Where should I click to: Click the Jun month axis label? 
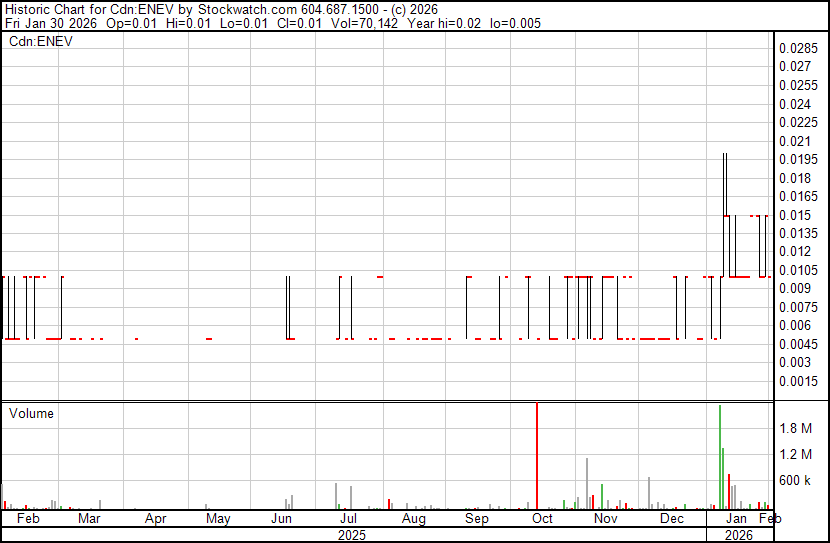point(282,519)
